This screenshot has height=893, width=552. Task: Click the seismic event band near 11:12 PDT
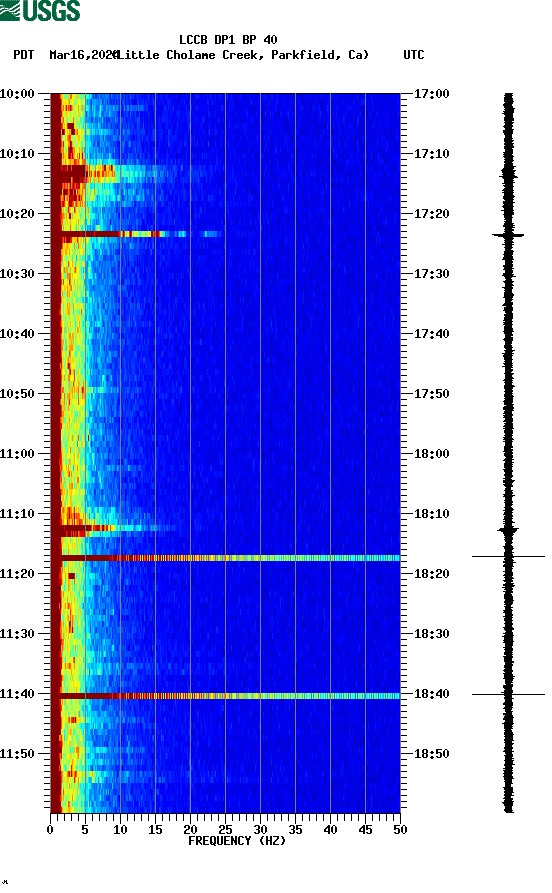point(114,528)
